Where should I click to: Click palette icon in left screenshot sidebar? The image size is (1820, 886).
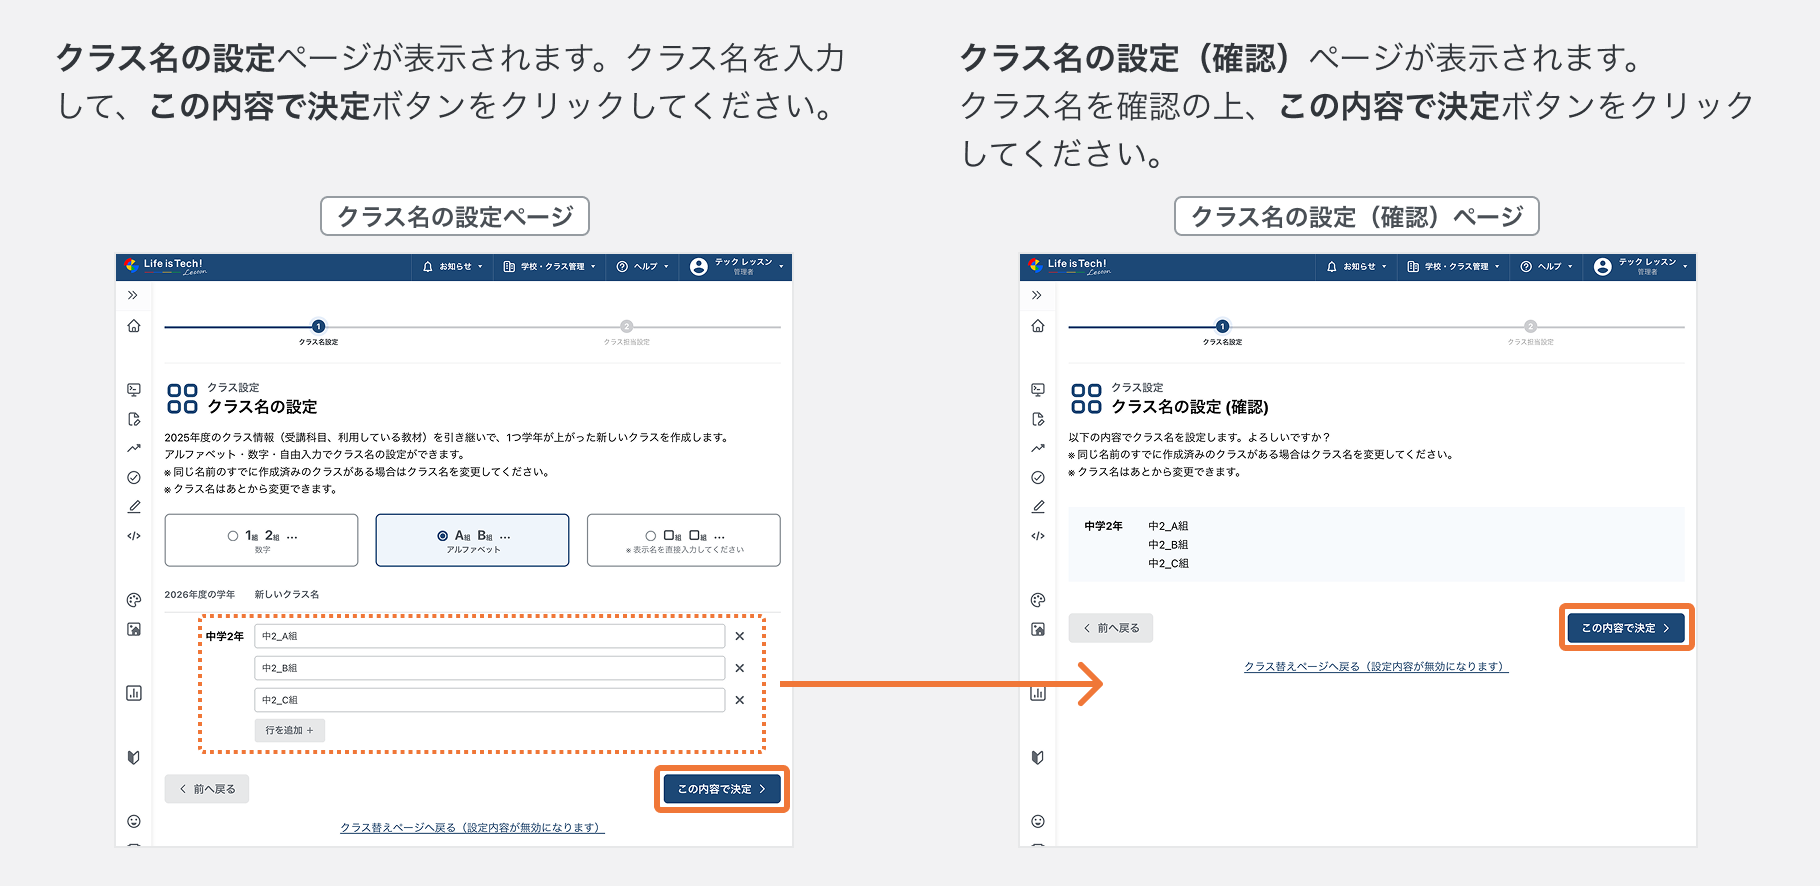click(x=134, y=600)
